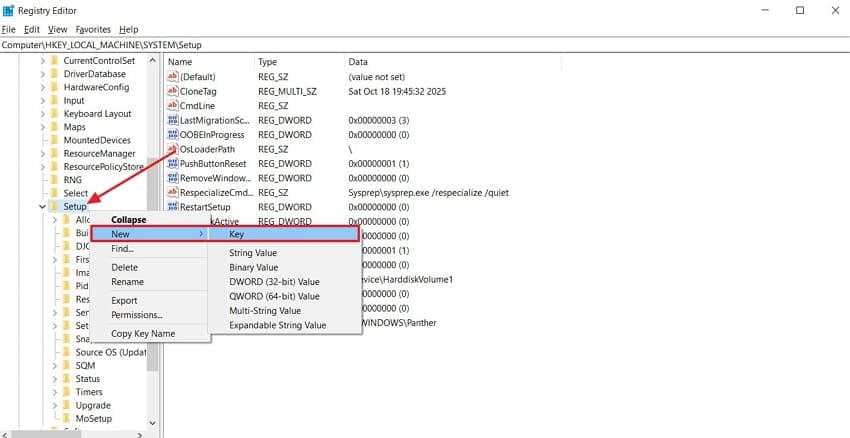Collapse the Setup tree node

42,207
